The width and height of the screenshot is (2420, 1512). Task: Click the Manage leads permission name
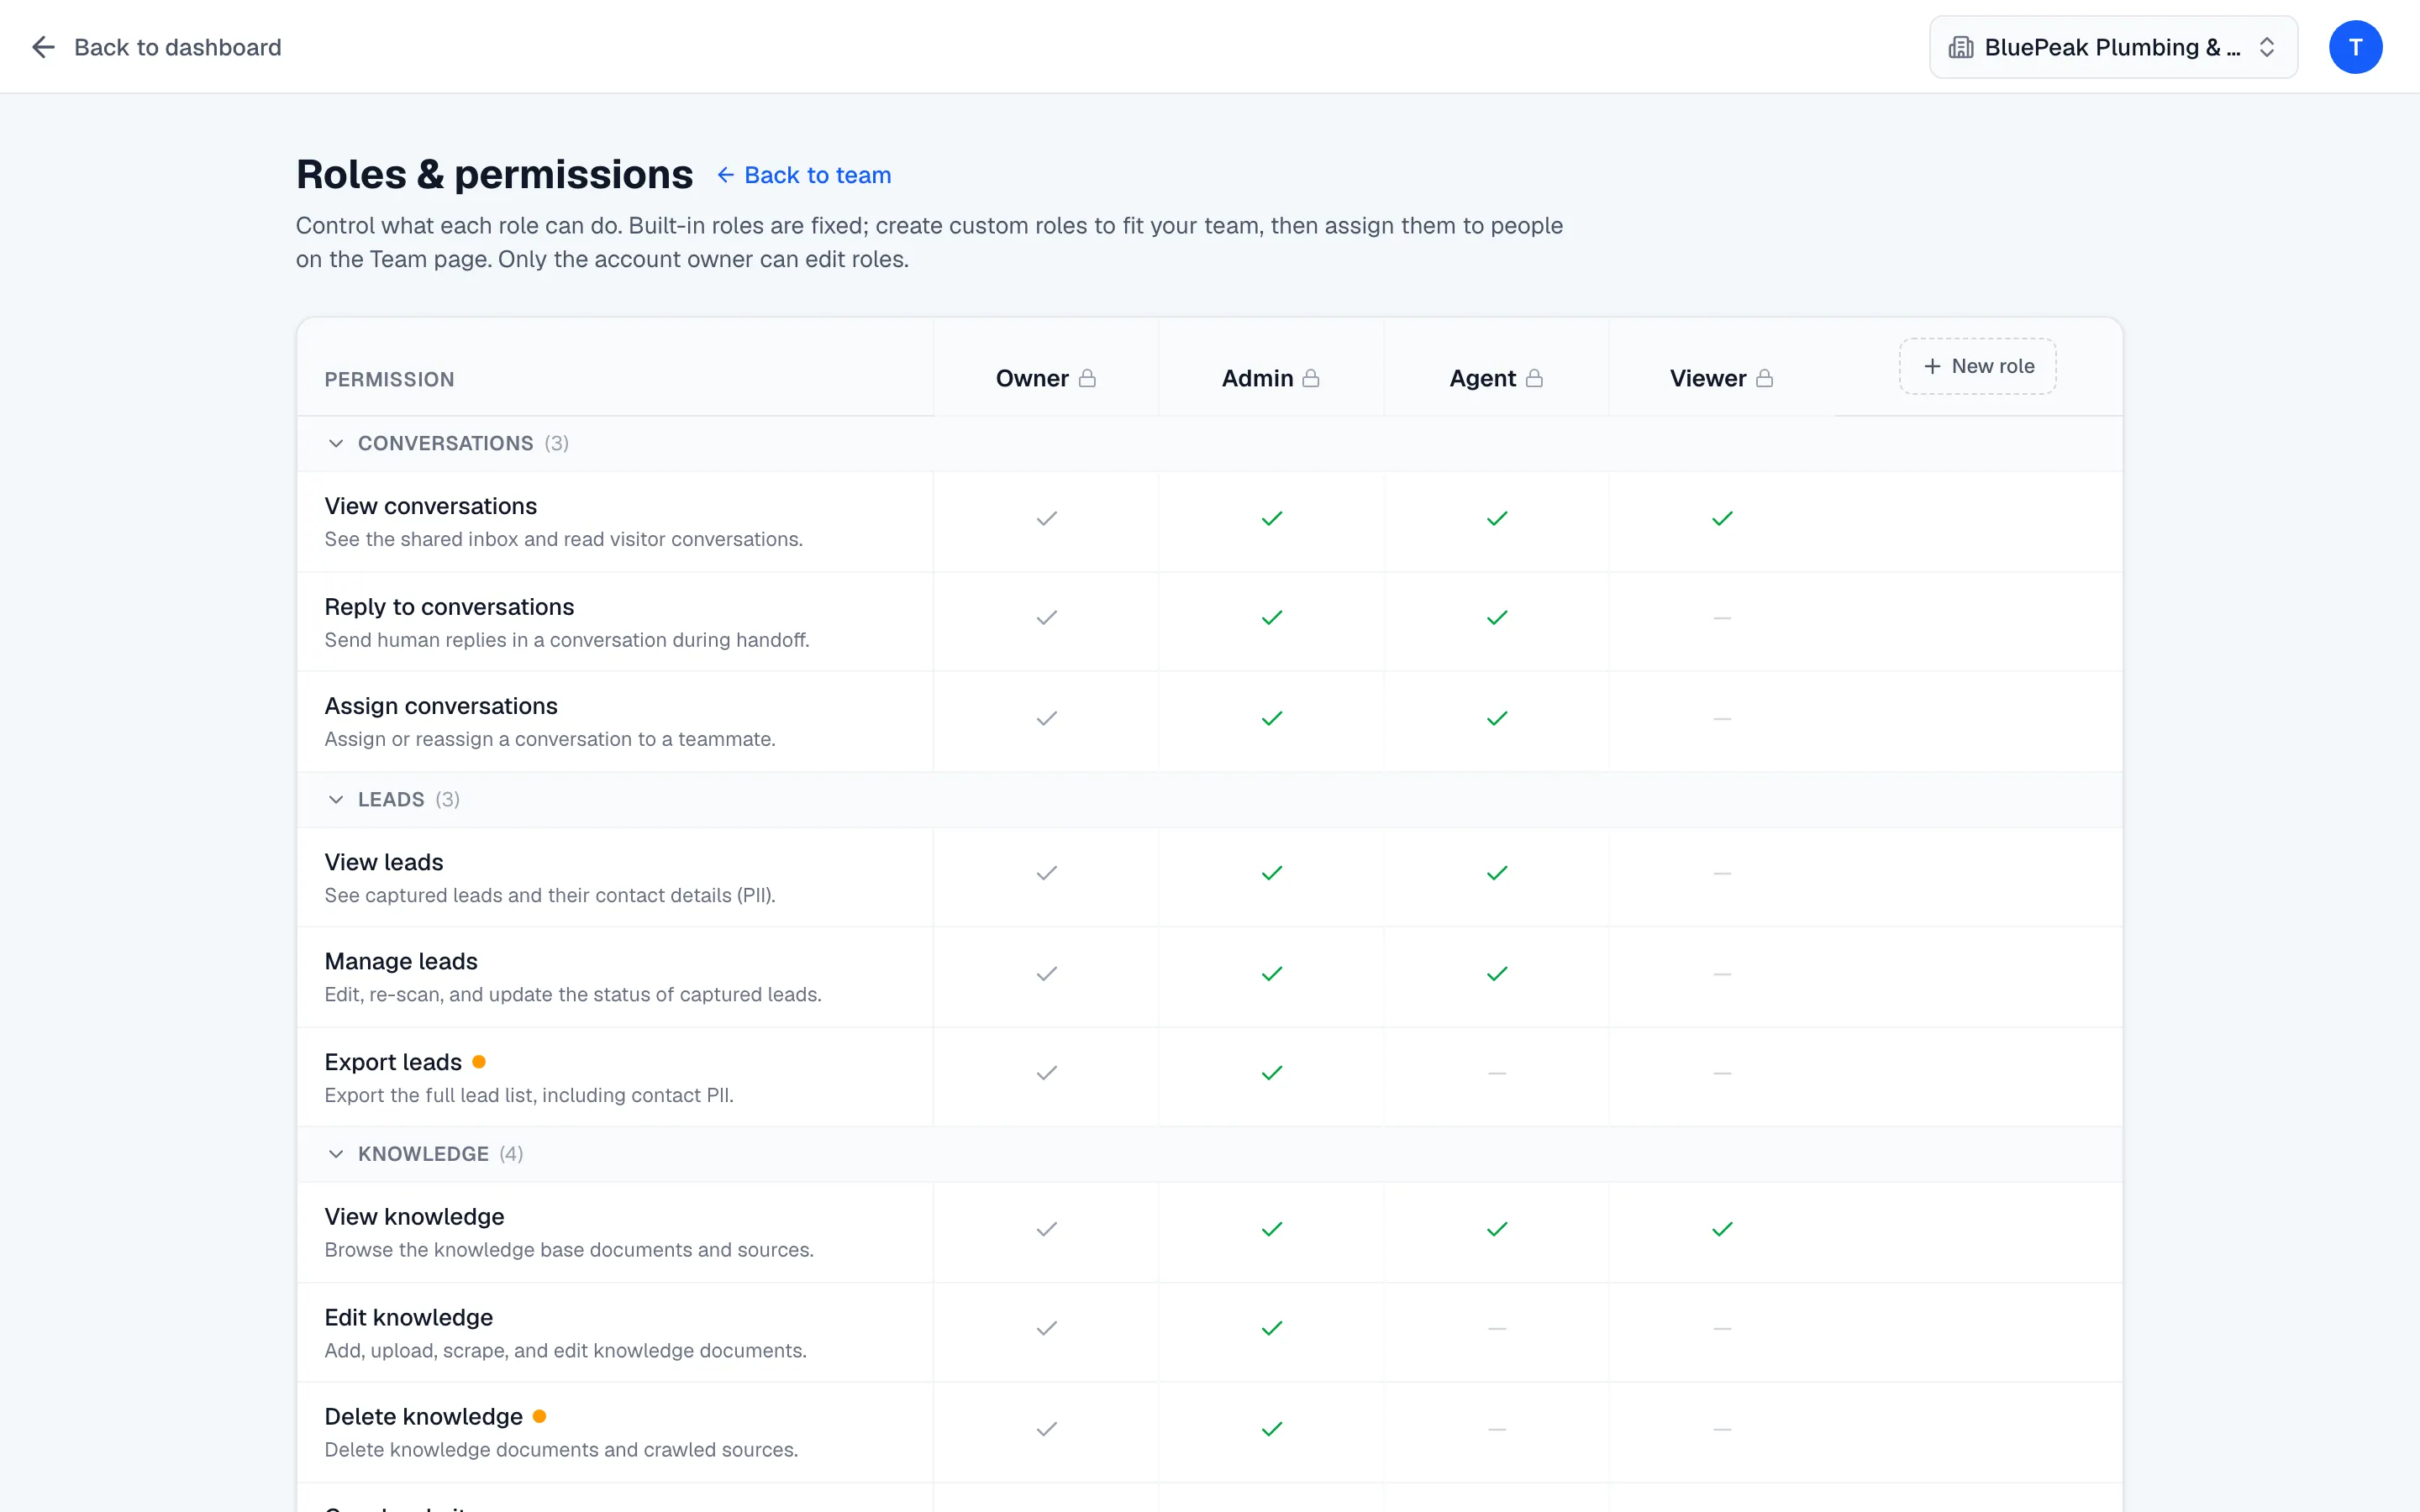click(401, 961)
